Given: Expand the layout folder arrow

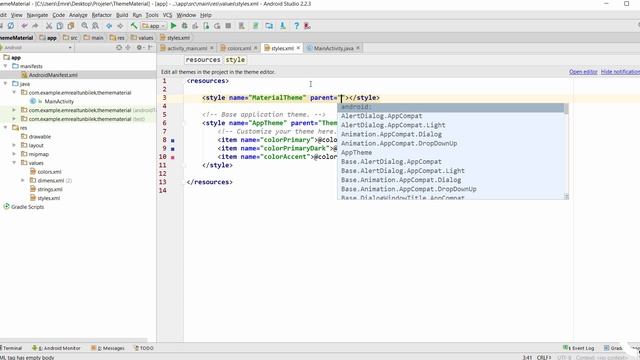Looking at the screenshot, I should [14, 145].
